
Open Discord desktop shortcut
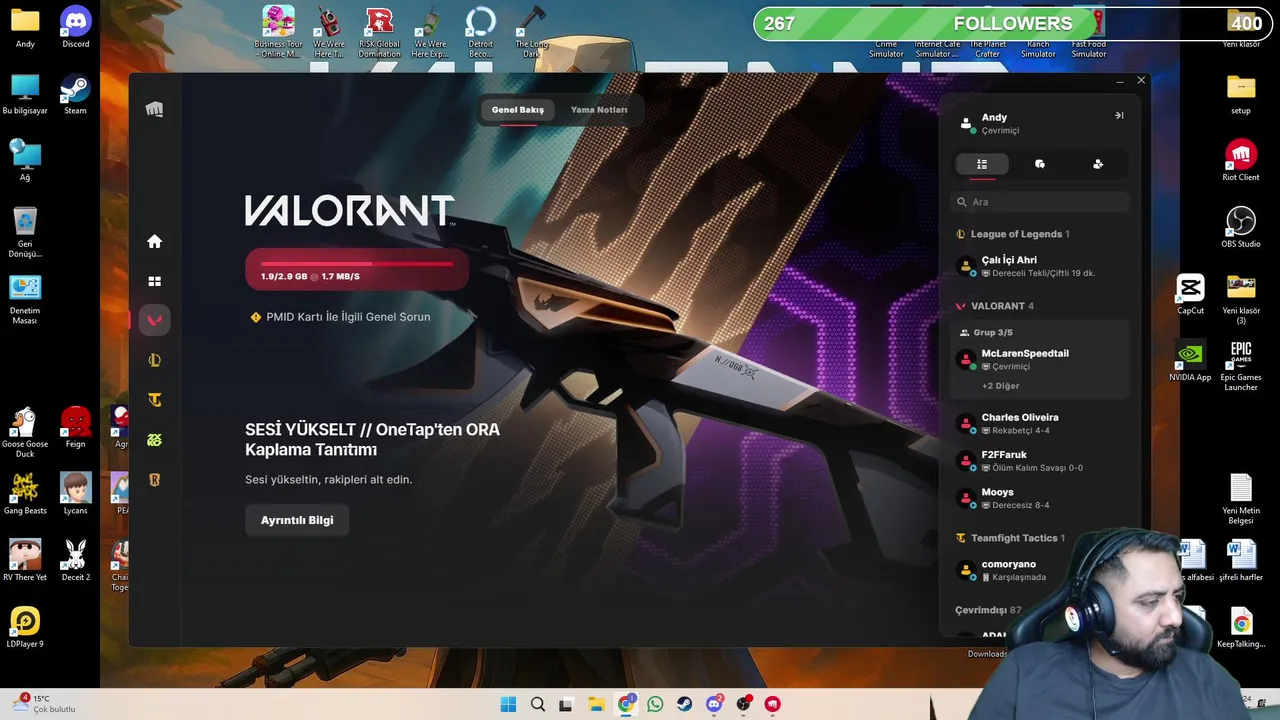pyautogui.click(x=76, y=28)
